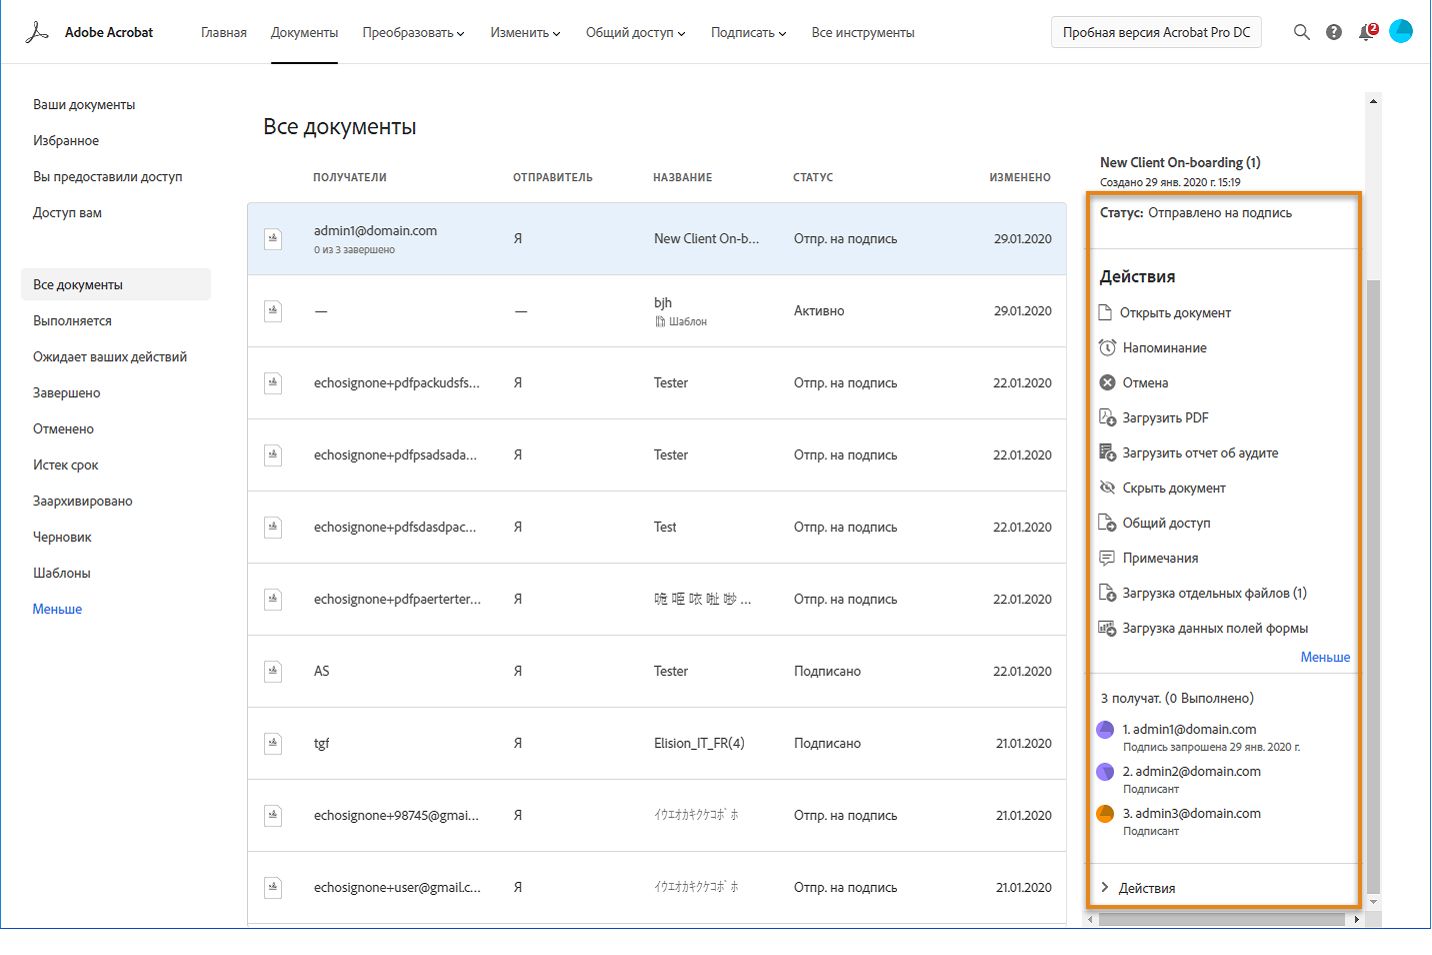Open the notifications bell icon
This screenshot has height=955, width=1432.
pyautogui.click(x=1366, y=32)
